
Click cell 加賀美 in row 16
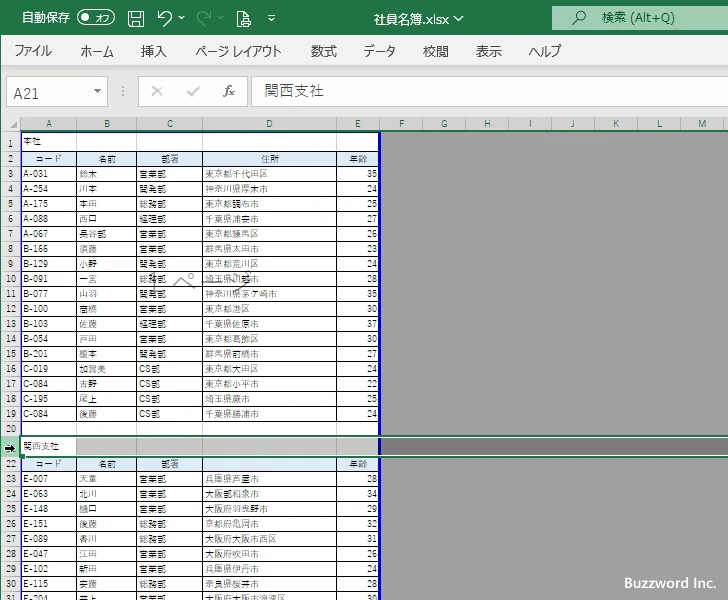[x=107, y=369]
